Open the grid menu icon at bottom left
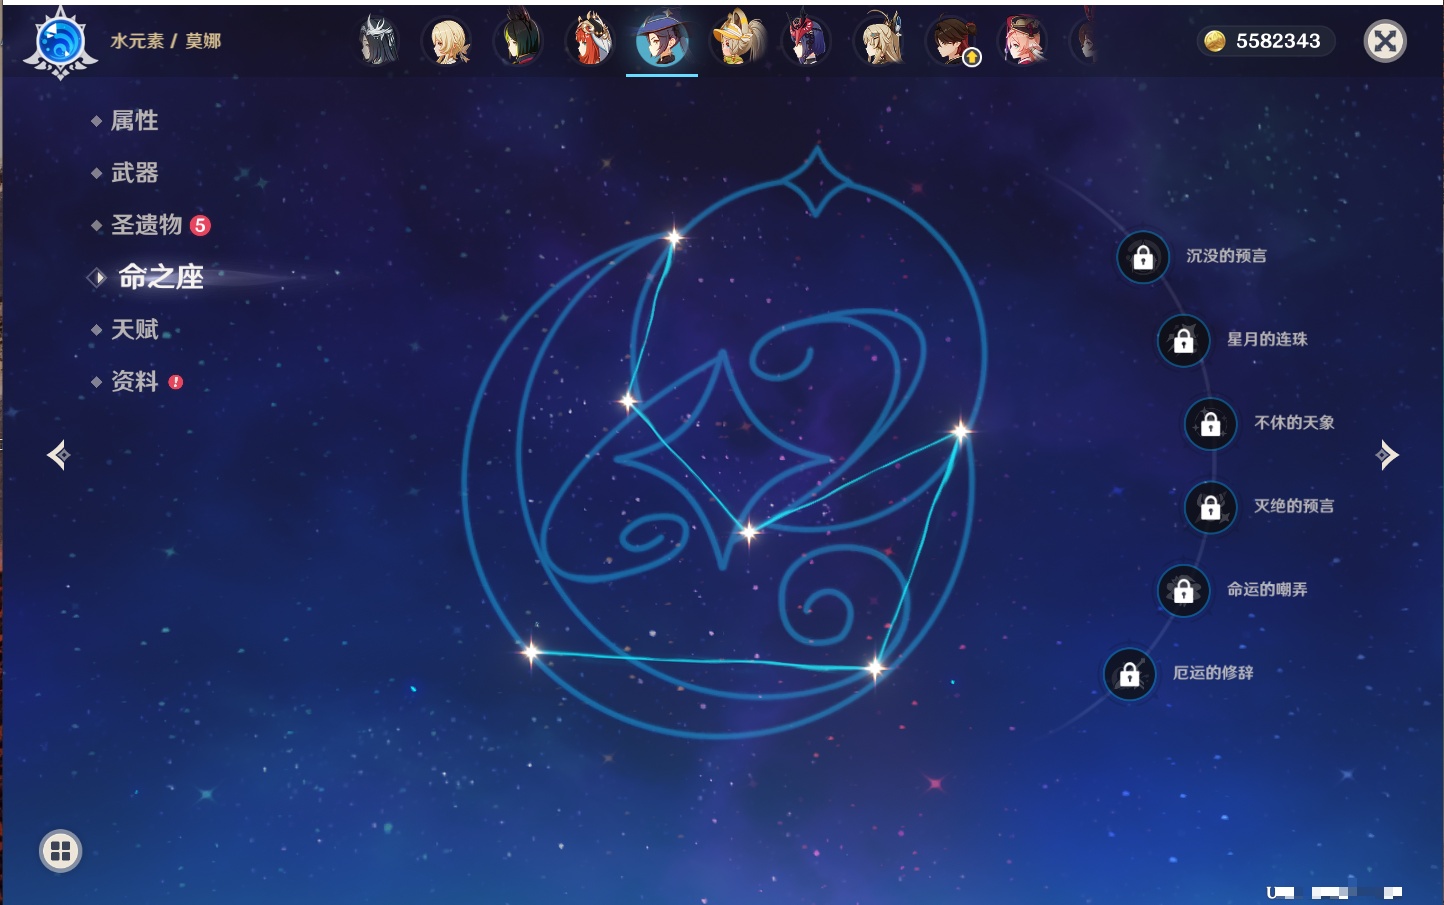Viewport: 1444px width, 905px height. 60,851
